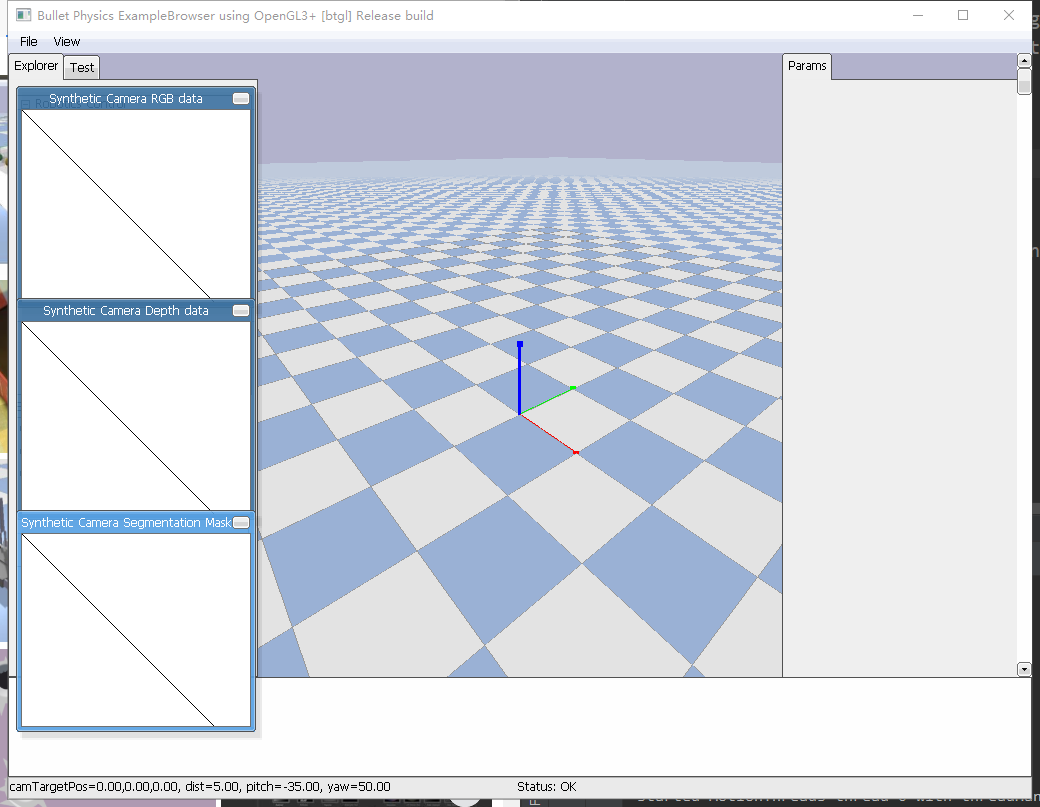Collapse the Synthetic Camera RGB data window

(241, 99)
